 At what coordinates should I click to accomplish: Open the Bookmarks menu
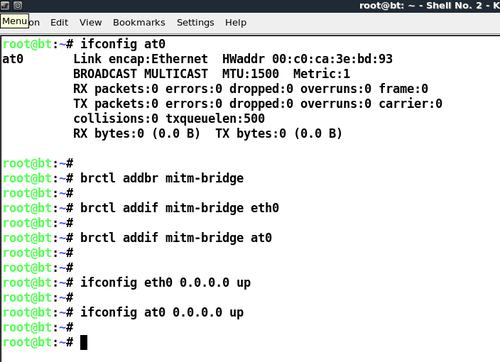139,23
